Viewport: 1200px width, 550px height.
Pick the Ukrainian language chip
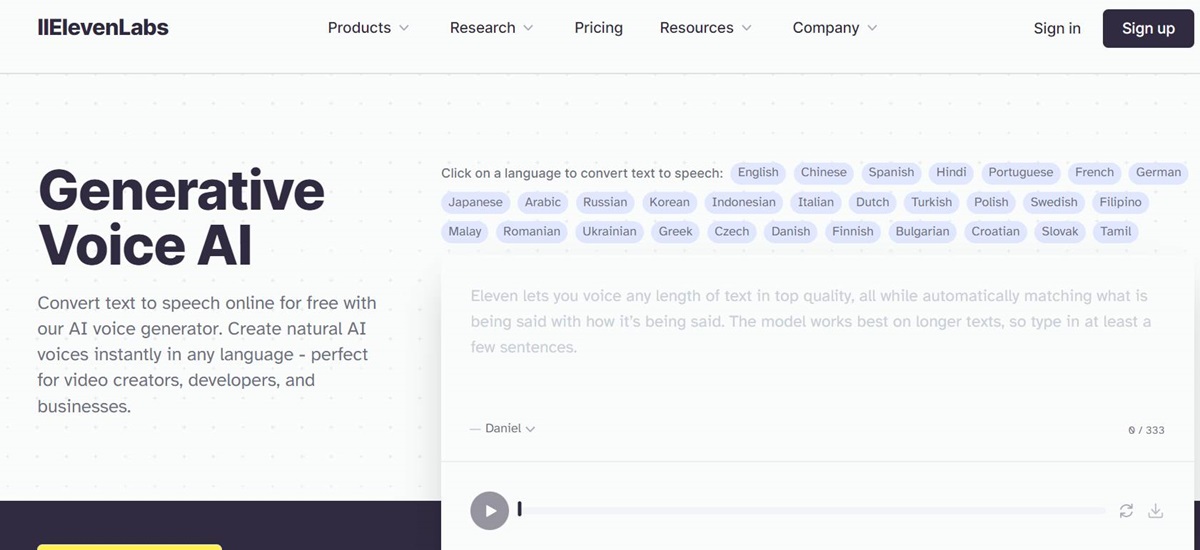point(609,231)
